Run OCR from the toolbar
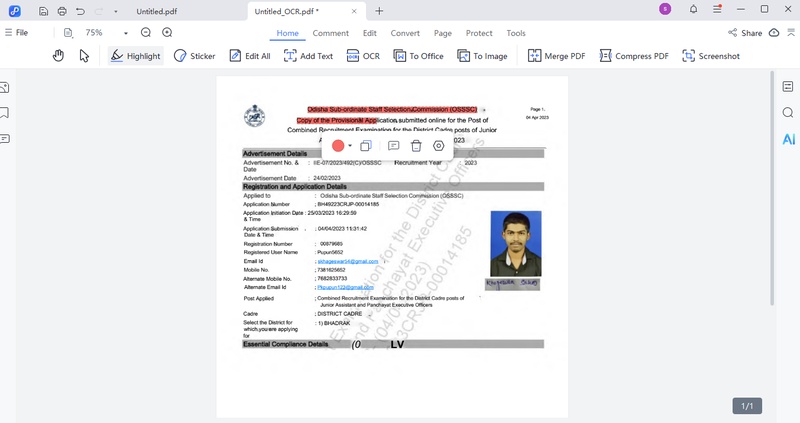Image resolution: width=800 pixels, height=423 pixels. click(363, 56)
